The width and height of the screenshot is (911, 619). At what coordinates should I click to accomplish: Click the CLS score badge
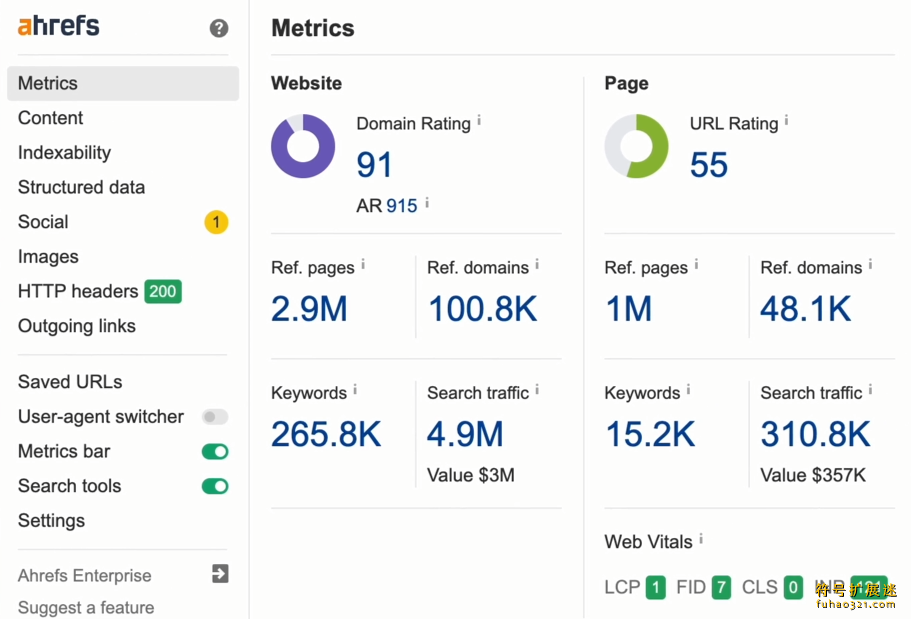click(x=793, y=588)
